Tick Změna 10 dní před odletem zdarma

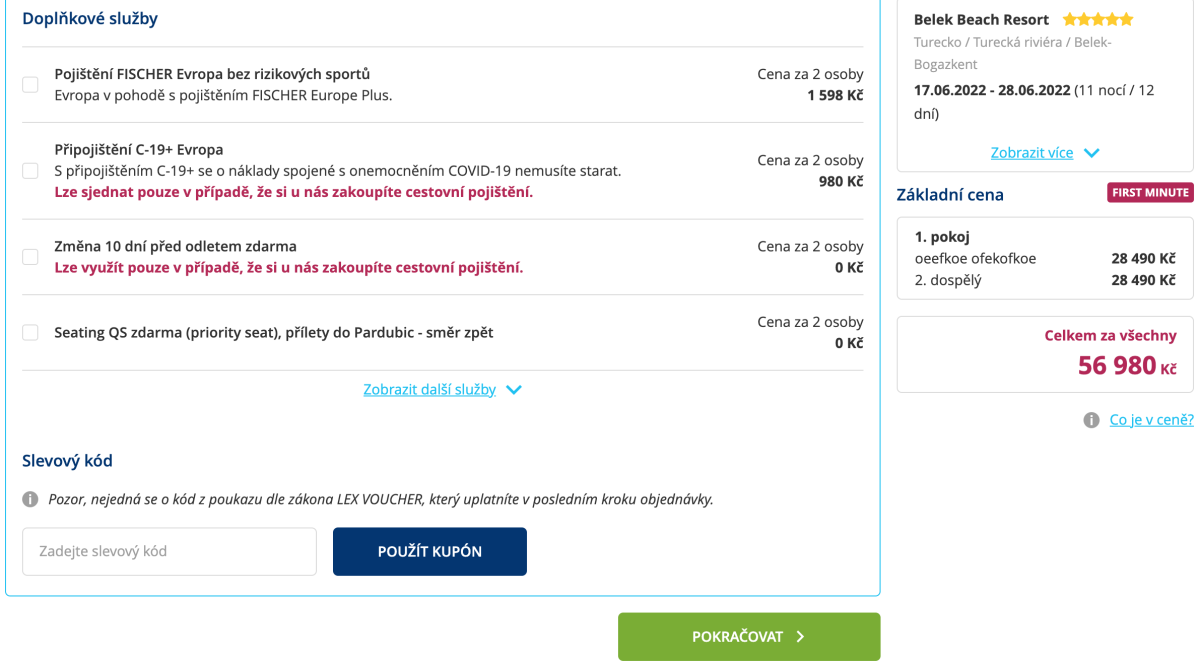coord(31,257)
